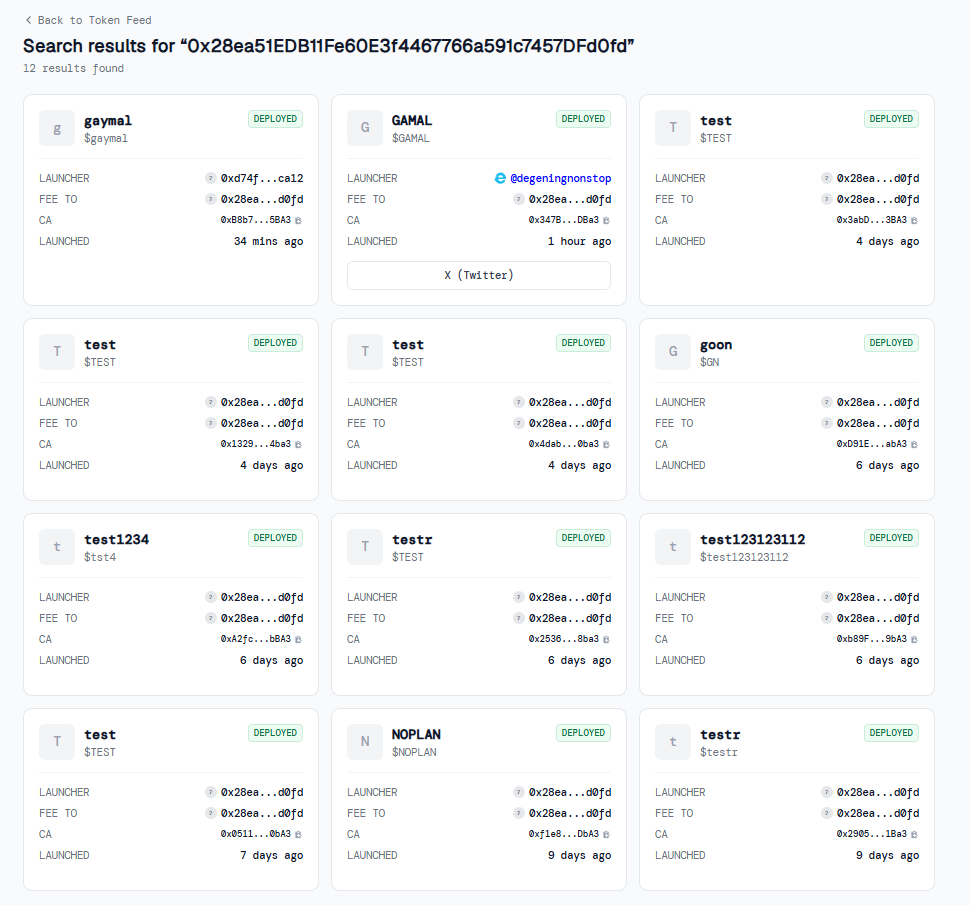970x905 pixels.
Task: Copy test123123112 contract address 0xb89F...9bA3
Action: 914,639
